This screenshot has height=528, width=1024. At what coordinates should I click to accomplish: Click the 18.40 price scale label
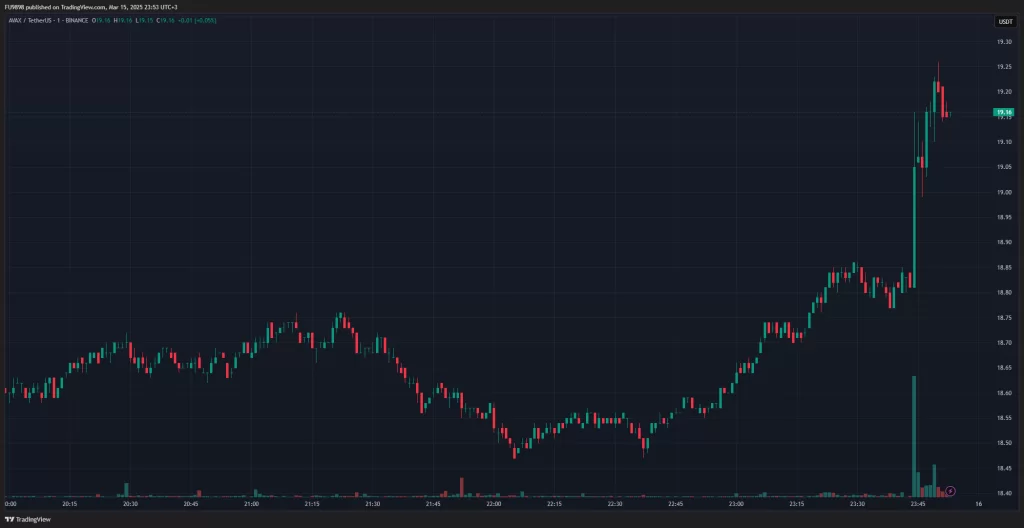coord(1002,493)
